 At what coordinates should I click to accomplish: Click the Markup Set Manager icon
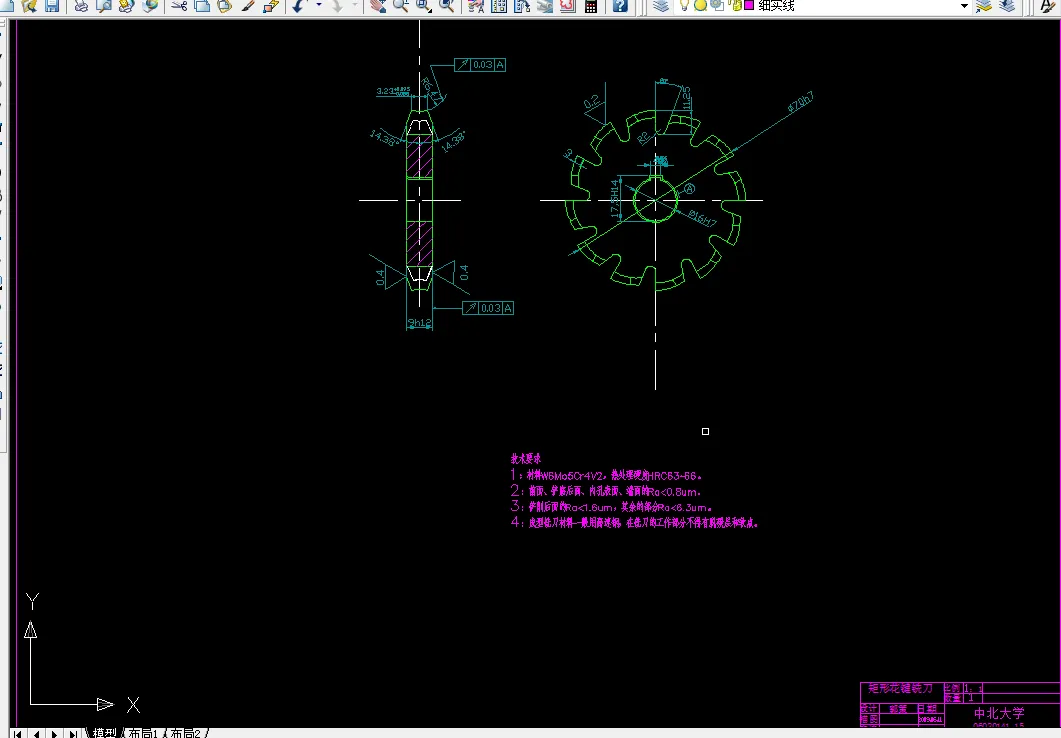click(568, 6)
